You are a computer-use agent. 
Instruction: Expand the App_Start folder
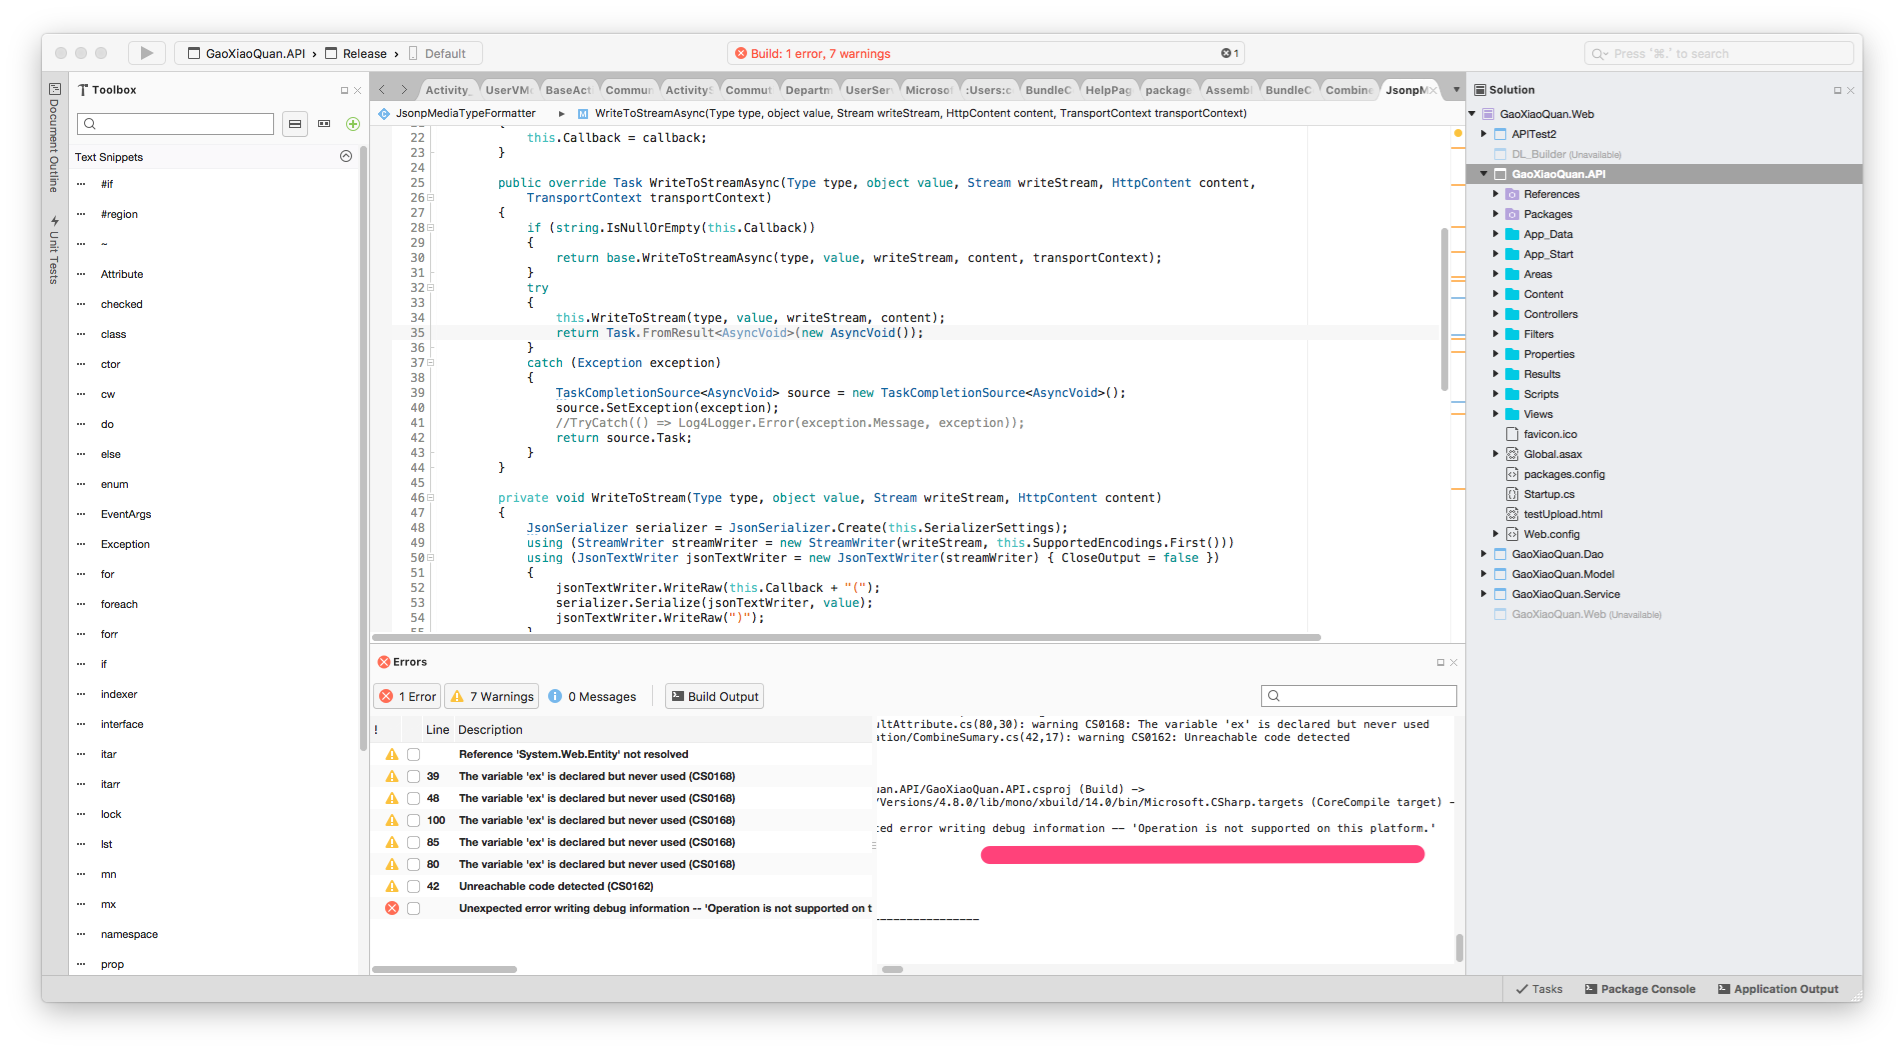pos(1496,254)
